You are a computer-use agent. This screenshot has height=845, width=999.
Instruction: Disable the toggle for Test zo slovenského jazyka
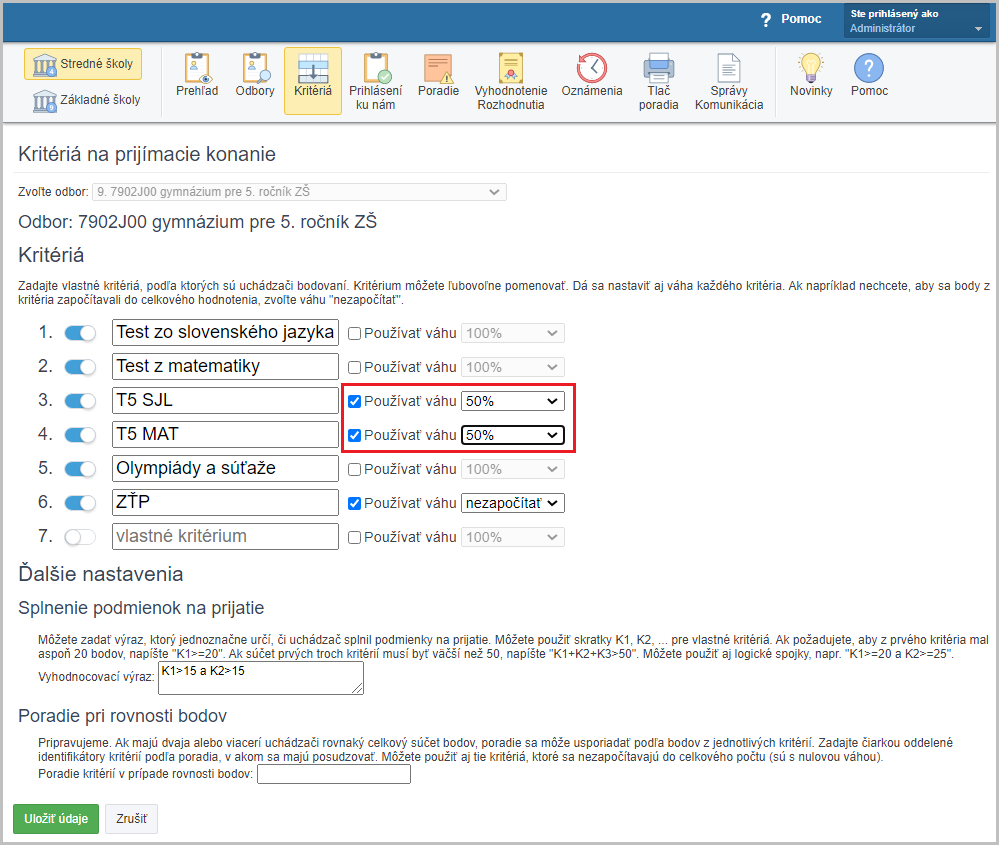click(80, 333)
